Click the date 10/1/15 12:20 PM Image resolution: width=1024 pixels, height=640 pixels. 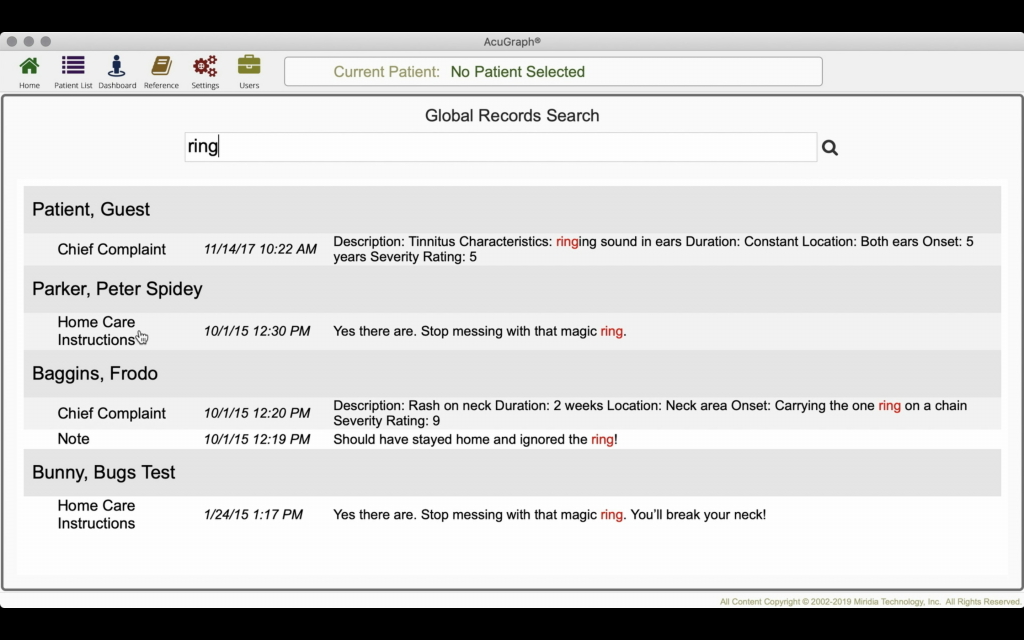click(x=257, y=413)
